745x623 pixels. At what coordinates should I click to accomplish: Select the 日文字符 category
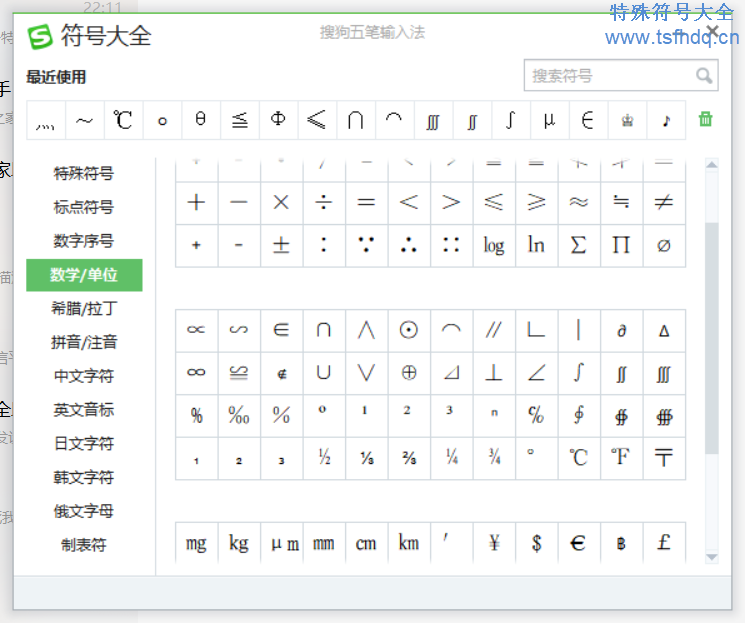pos(84,443)
